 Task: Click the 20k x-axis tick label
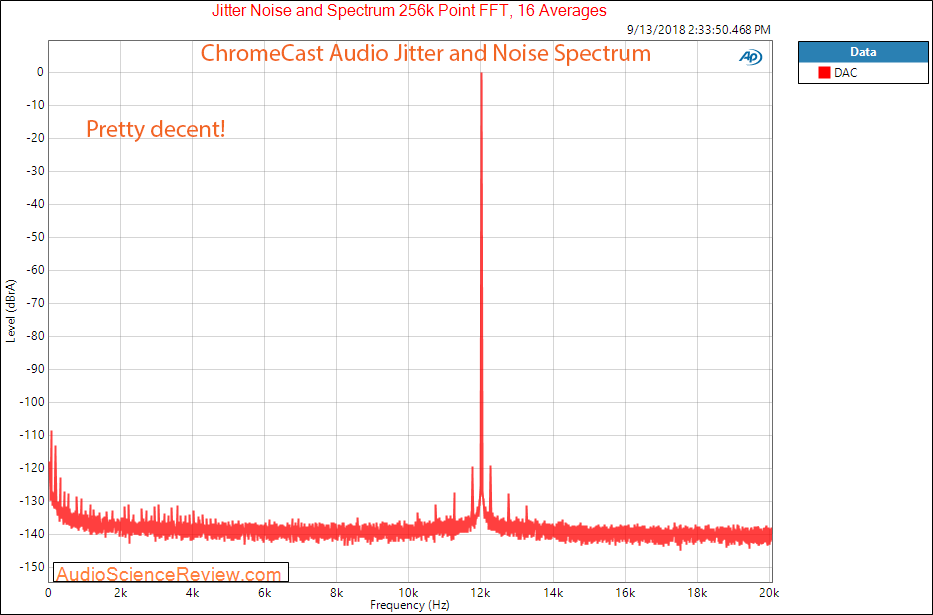point(769,593)
